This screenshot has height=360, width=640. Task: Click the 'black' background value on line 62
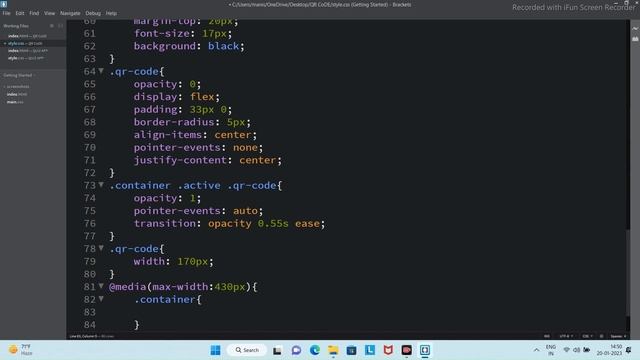pos(223,46)
